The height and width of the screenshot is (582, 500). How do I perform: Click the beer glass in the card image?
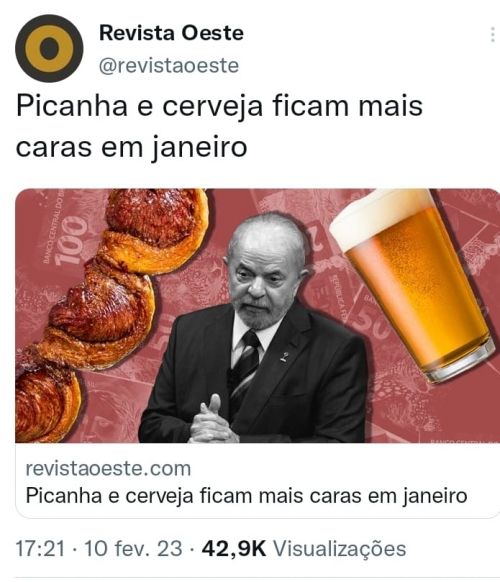coord(414,284)
